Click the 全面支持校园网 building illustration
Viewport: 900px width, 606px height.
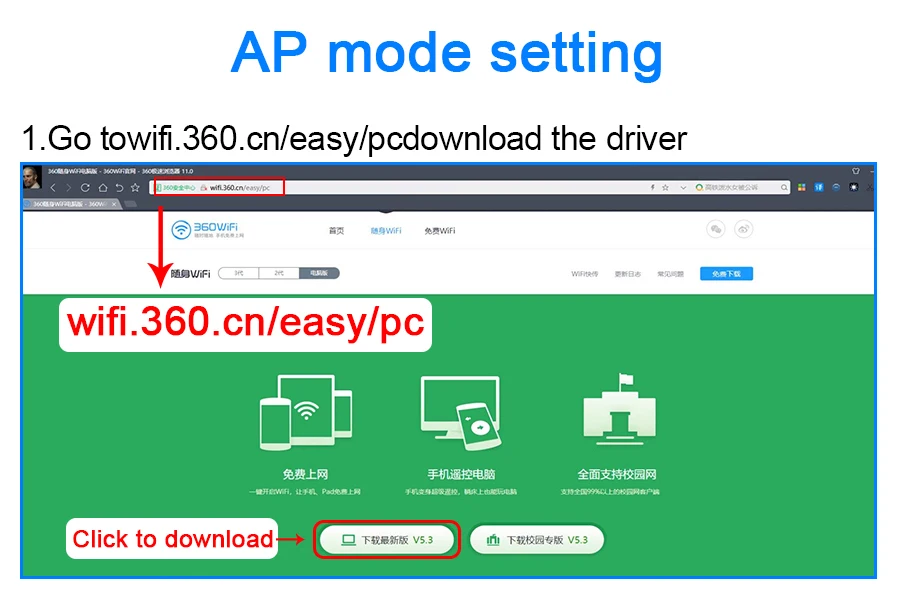pos(619,410)
